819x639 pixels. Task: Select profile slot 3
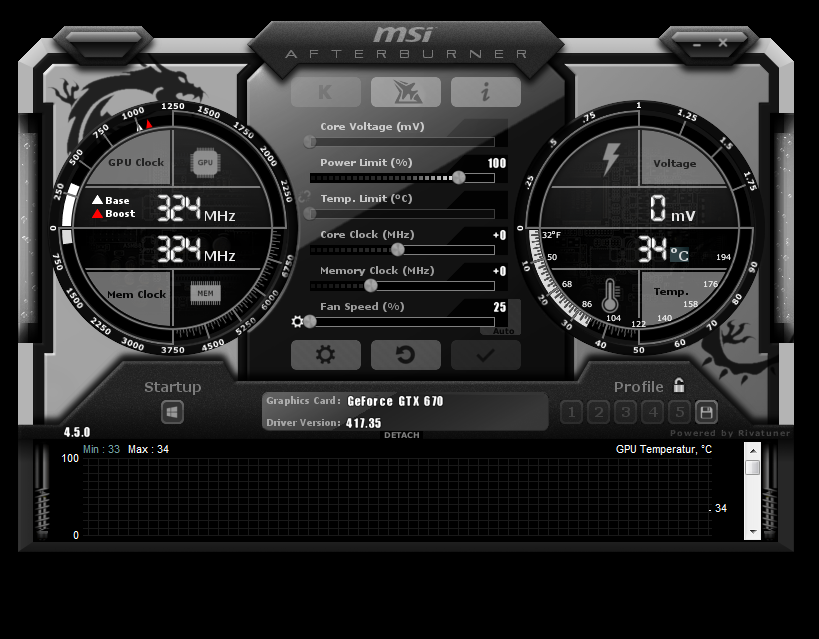626,413
